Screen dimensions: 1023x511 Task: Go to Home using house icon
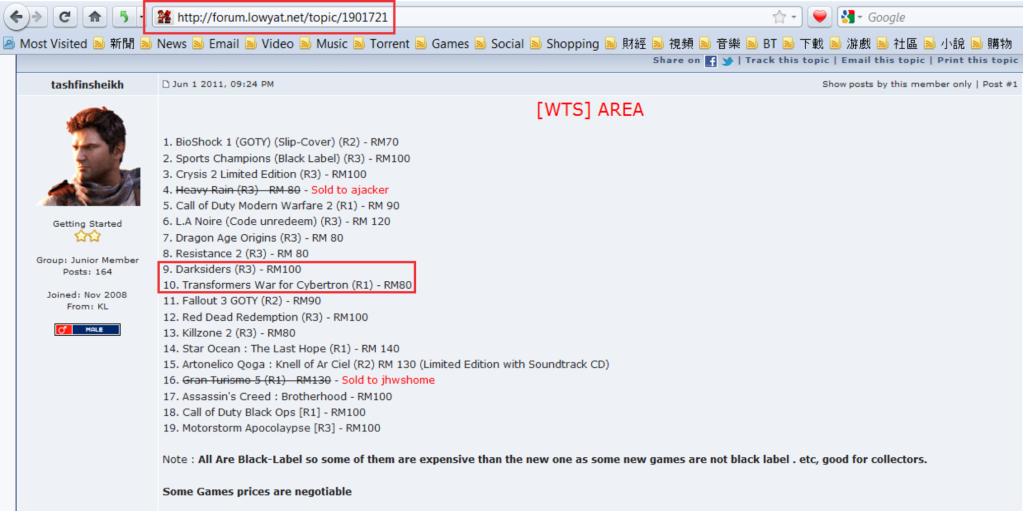click(x=94, y=17)
